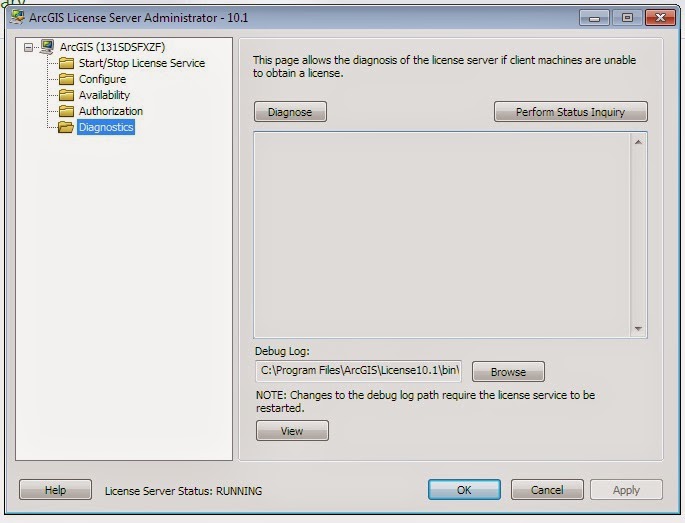Go to the Authorization tree item

(111, 111)
